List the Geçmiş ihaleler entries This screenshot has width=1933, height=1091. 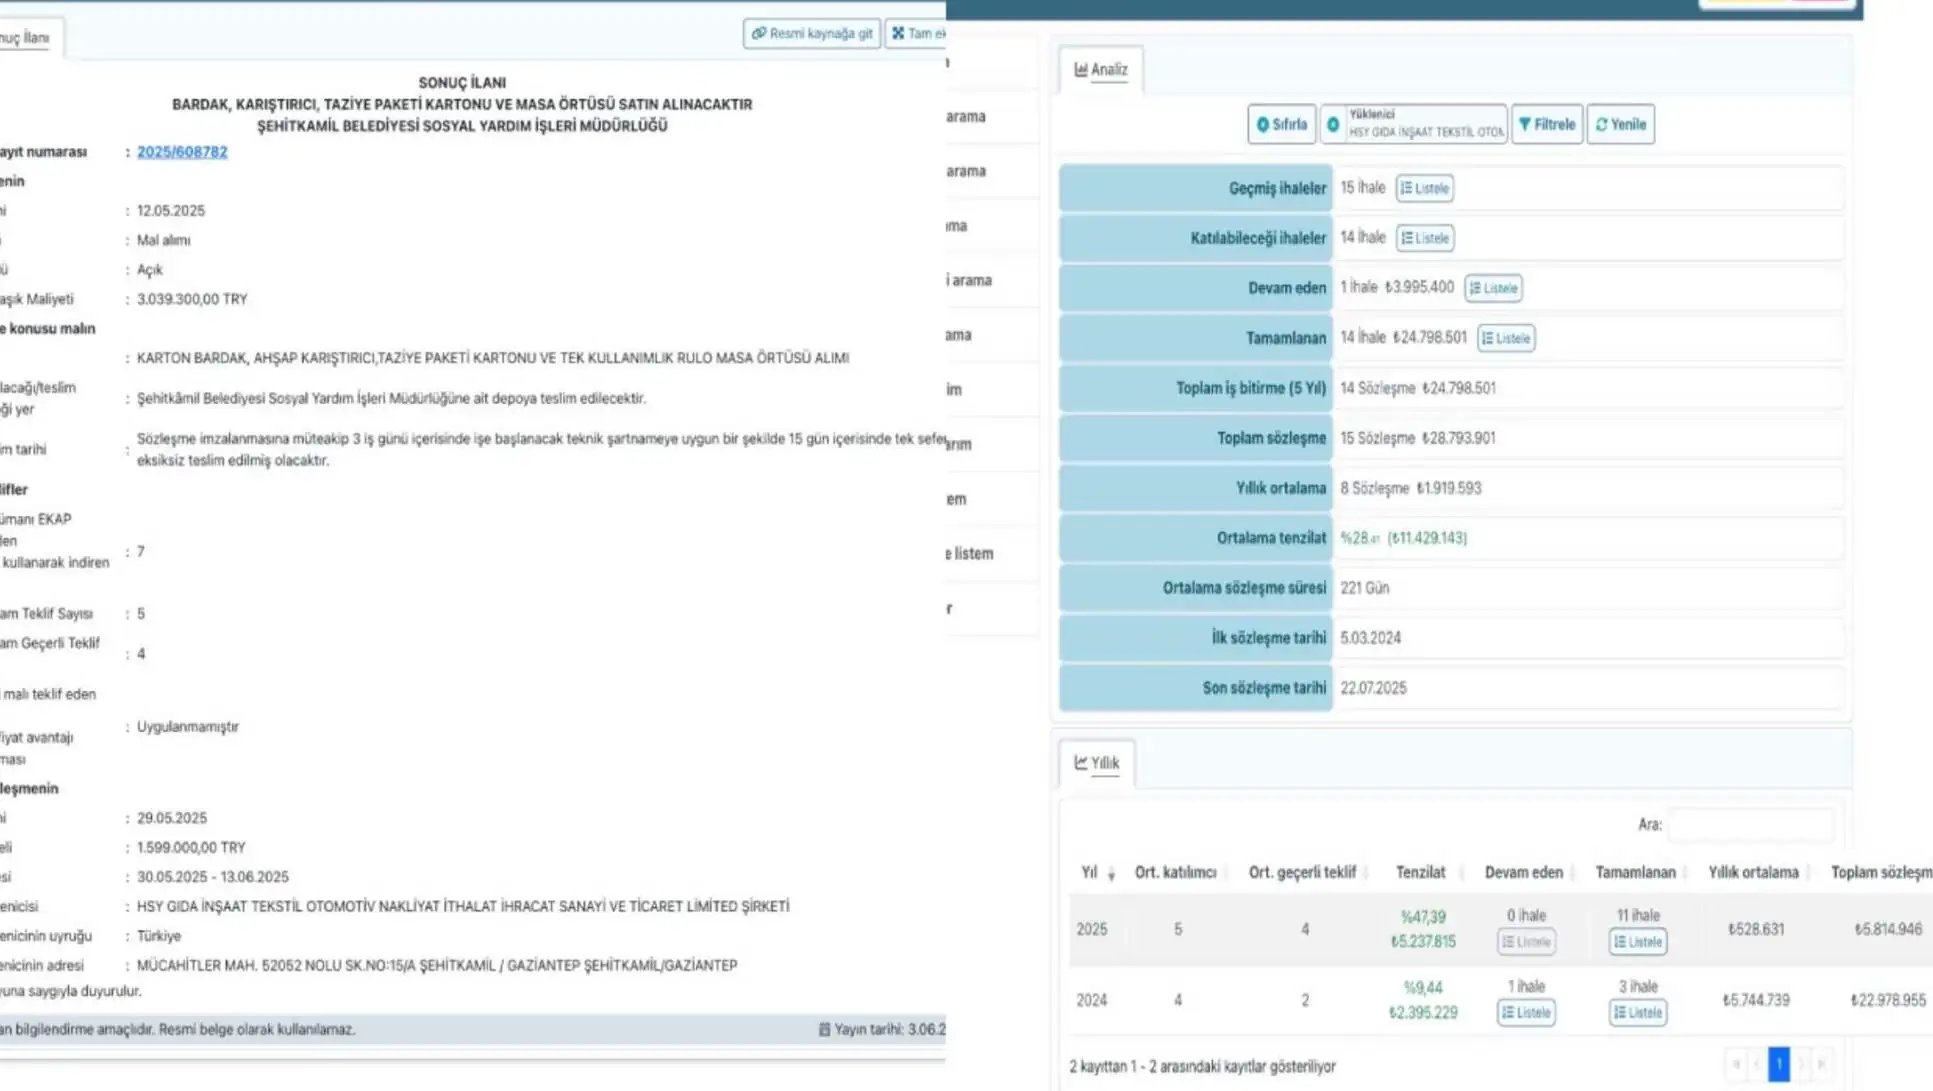pyautogui.click(x=1424, y=188)
